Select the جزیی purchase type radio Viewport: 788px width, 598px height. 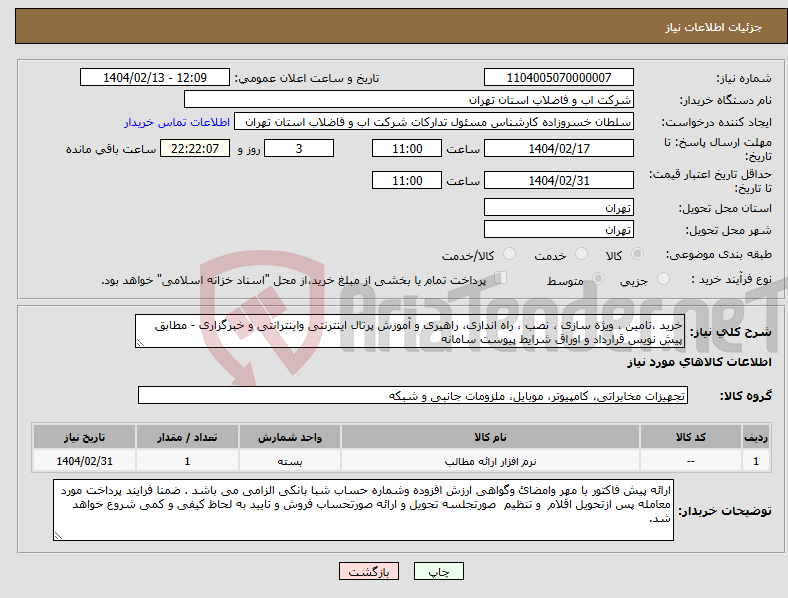pyautogui.click(x=663, y=278)
